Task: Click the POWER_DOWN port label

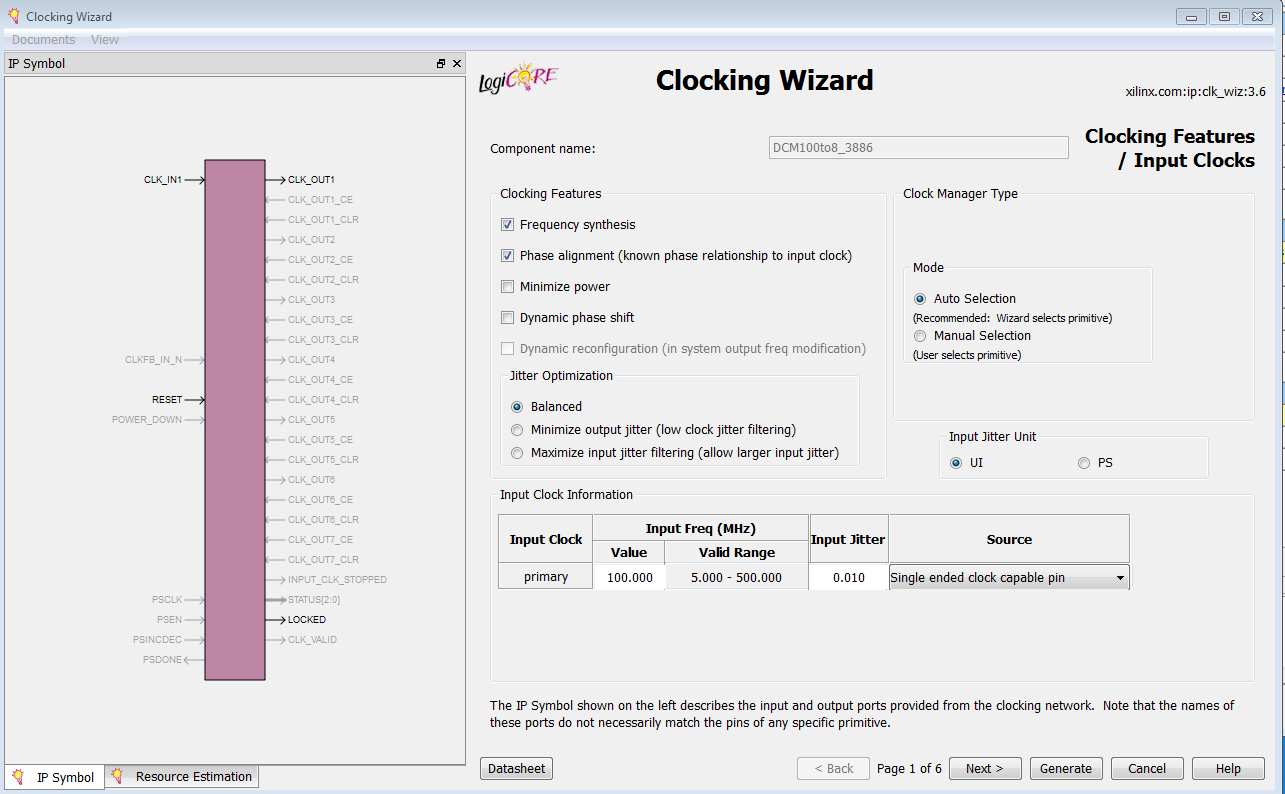Action: pyautogui.click(x=147, y=420)
